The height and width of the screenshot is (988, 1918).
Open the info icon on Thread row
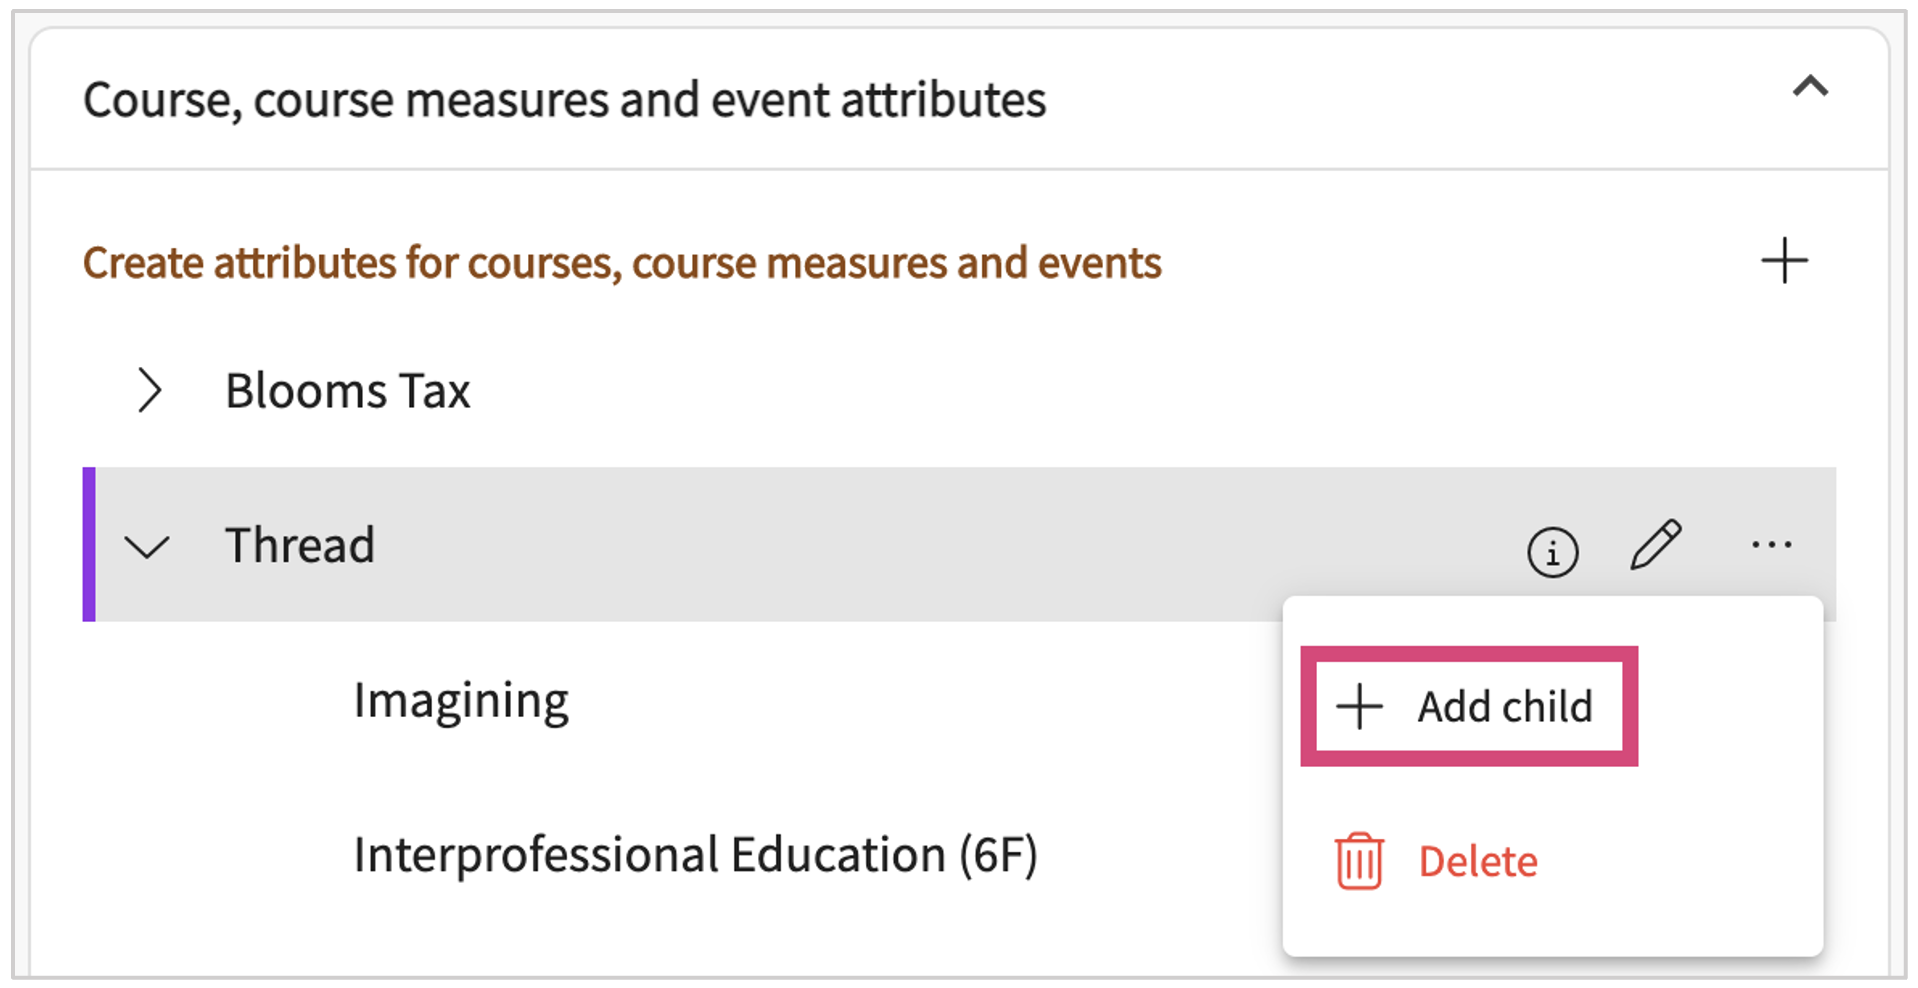(x=1552, y=551)
